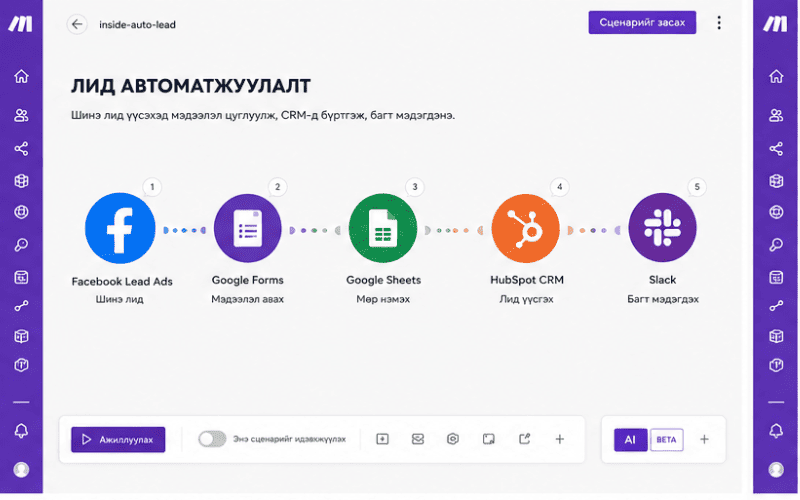
Task: Open profile avatar in the right-hand sidebar
Action: [x=776, y=469]
